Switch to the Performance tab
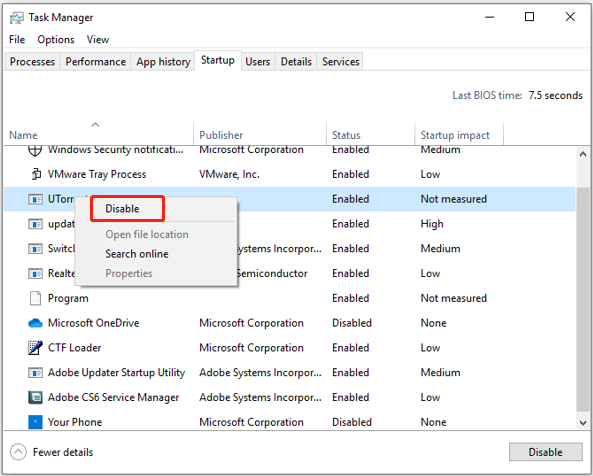The width and height of the screenshot is (593, 476). [x=95, y=62]
